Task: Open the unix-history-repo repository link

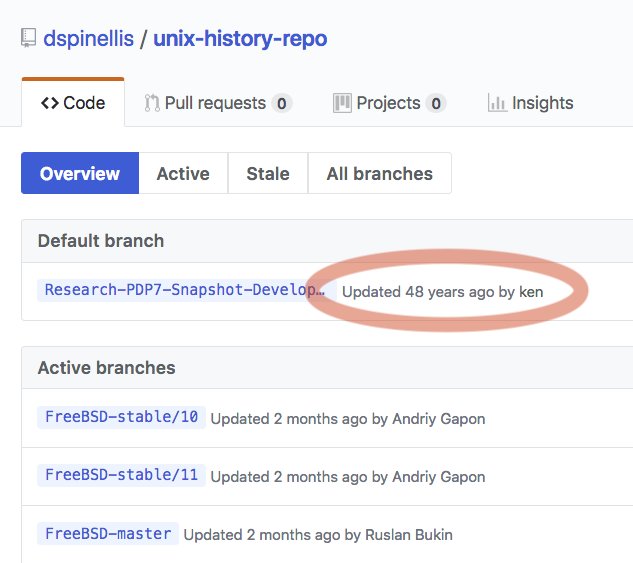Action: [240, 39]
